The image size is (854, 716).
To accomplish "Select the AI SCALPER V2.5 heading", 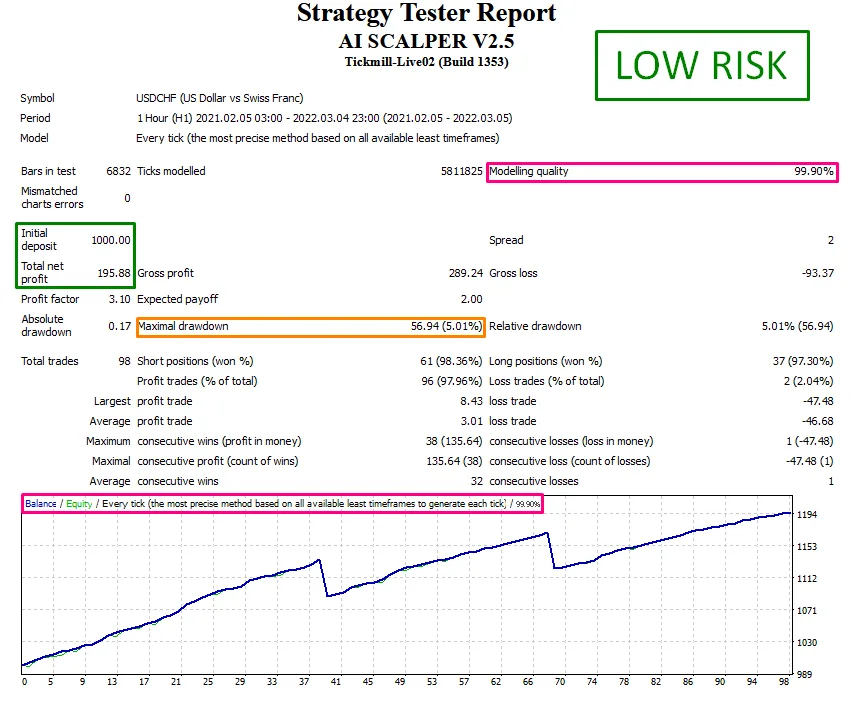I will click(427, 41).
